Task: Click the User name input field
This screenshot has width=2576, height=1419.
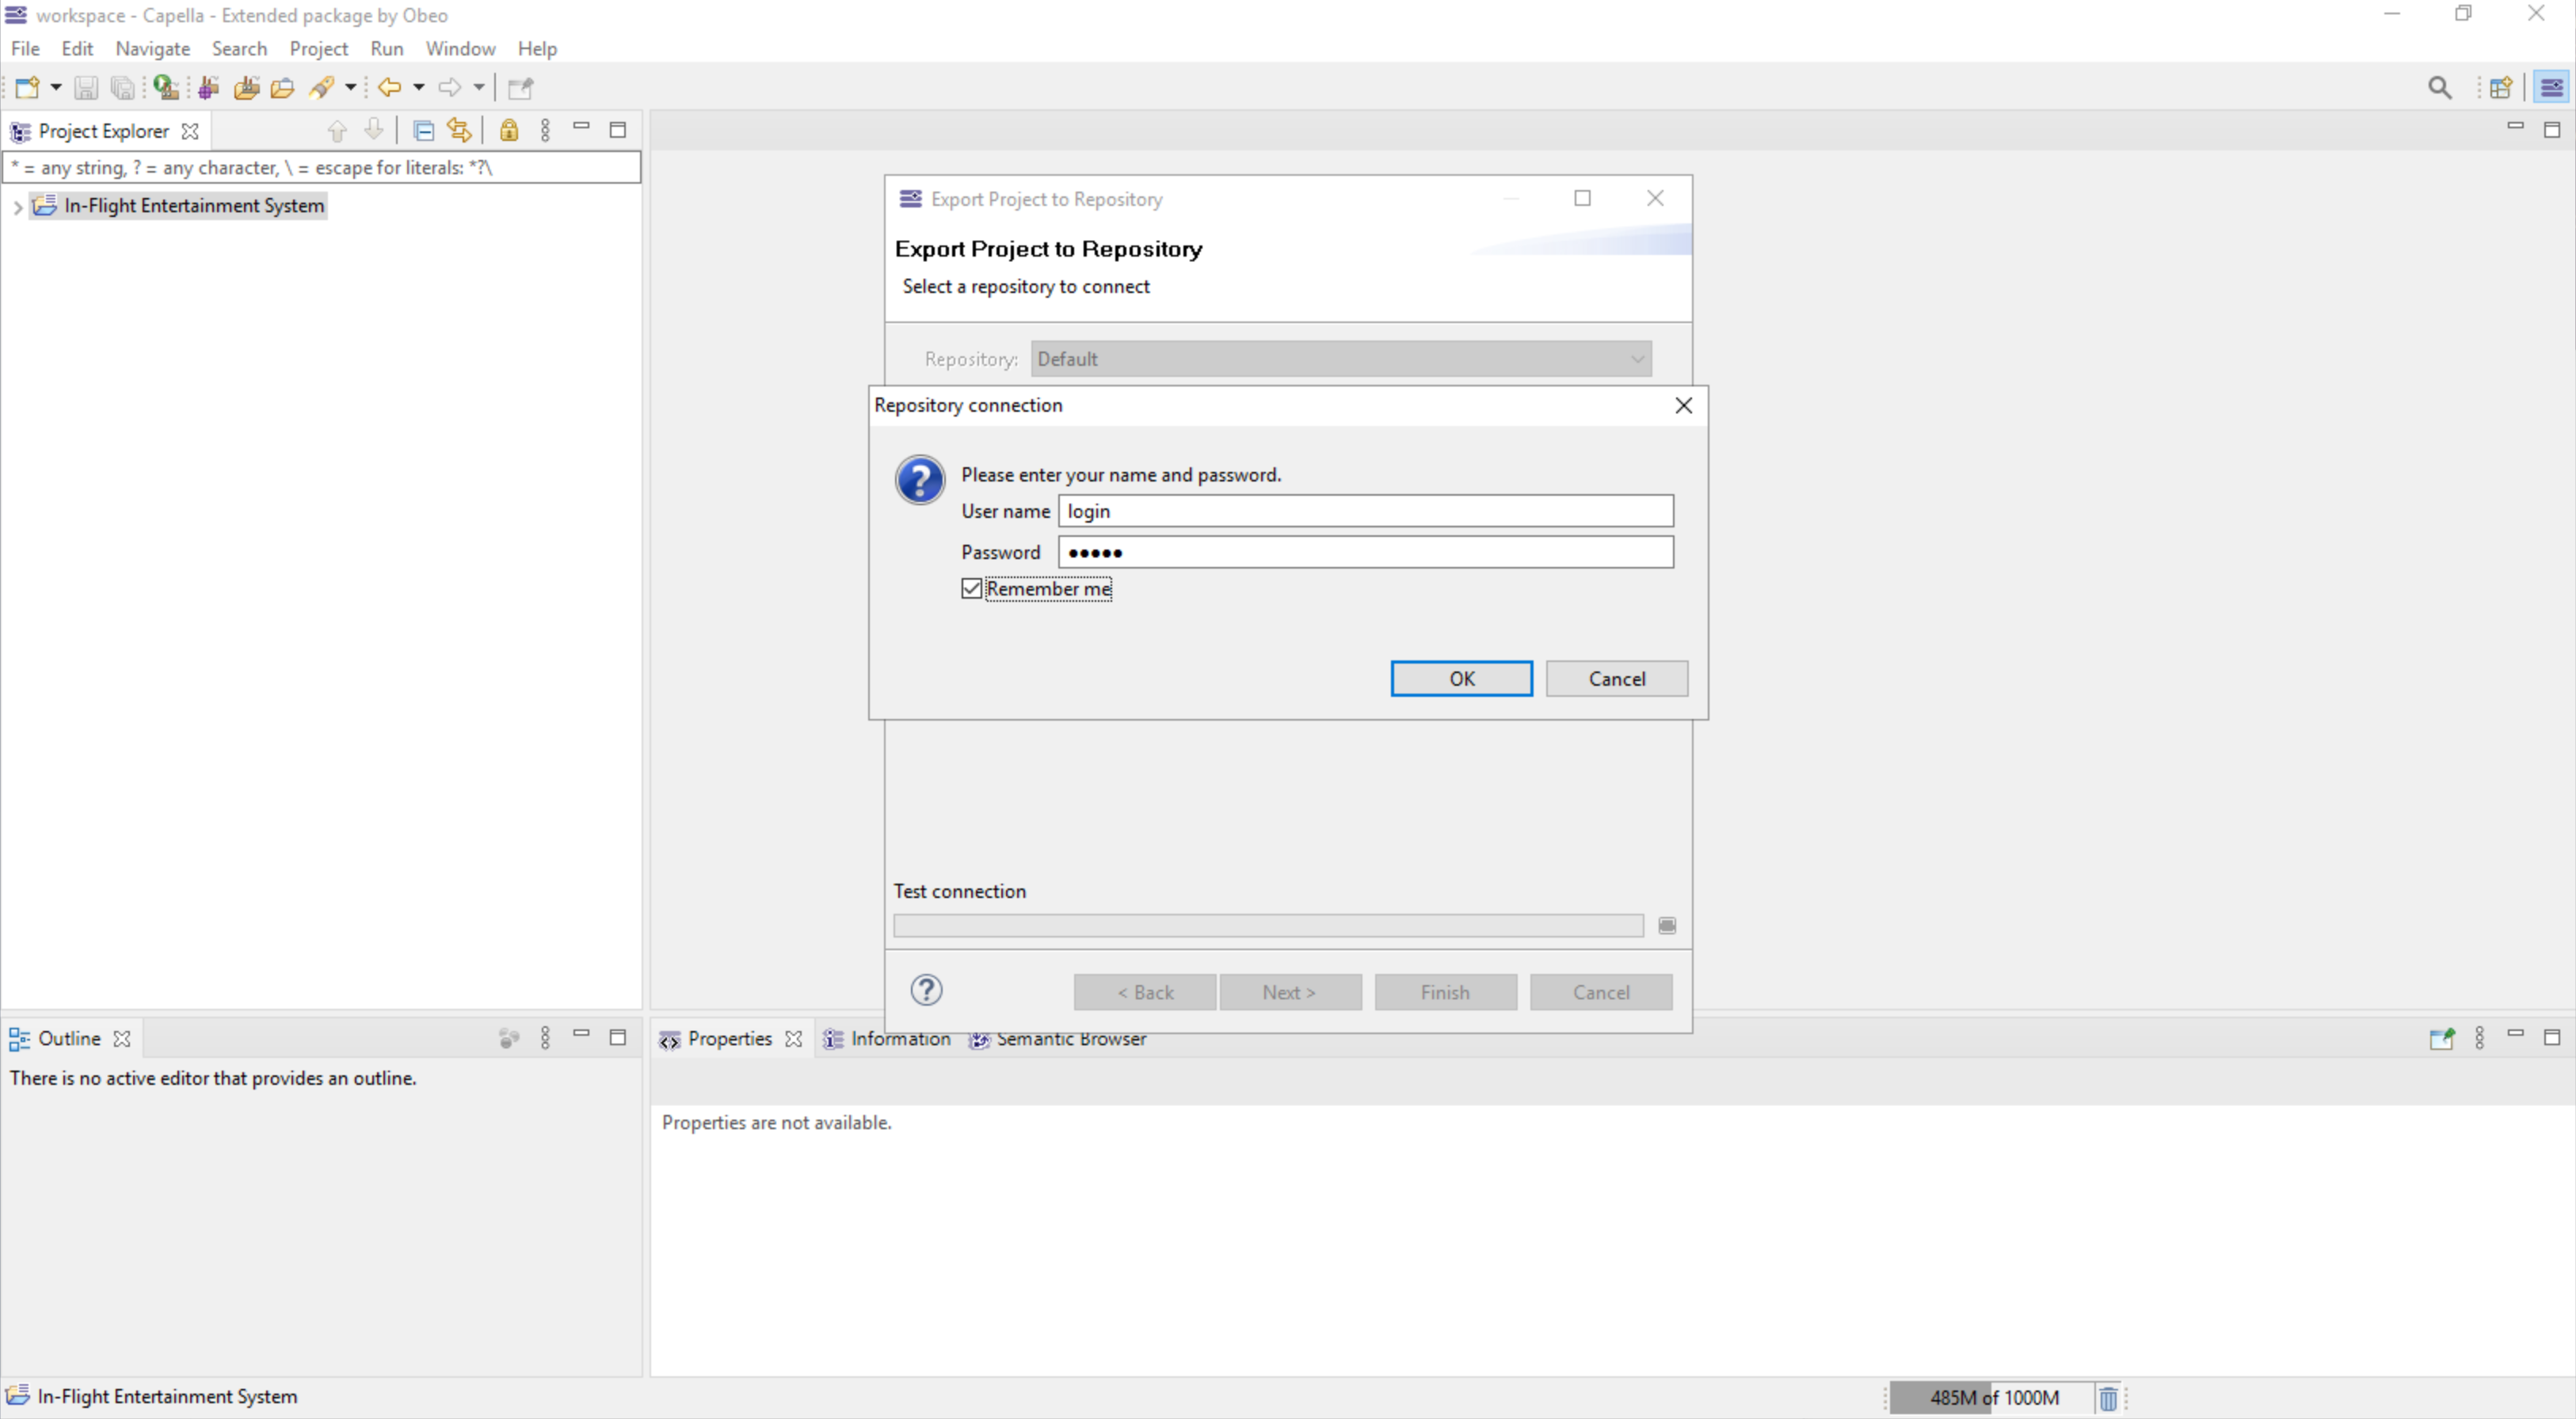Action: tap(1365, 510)
